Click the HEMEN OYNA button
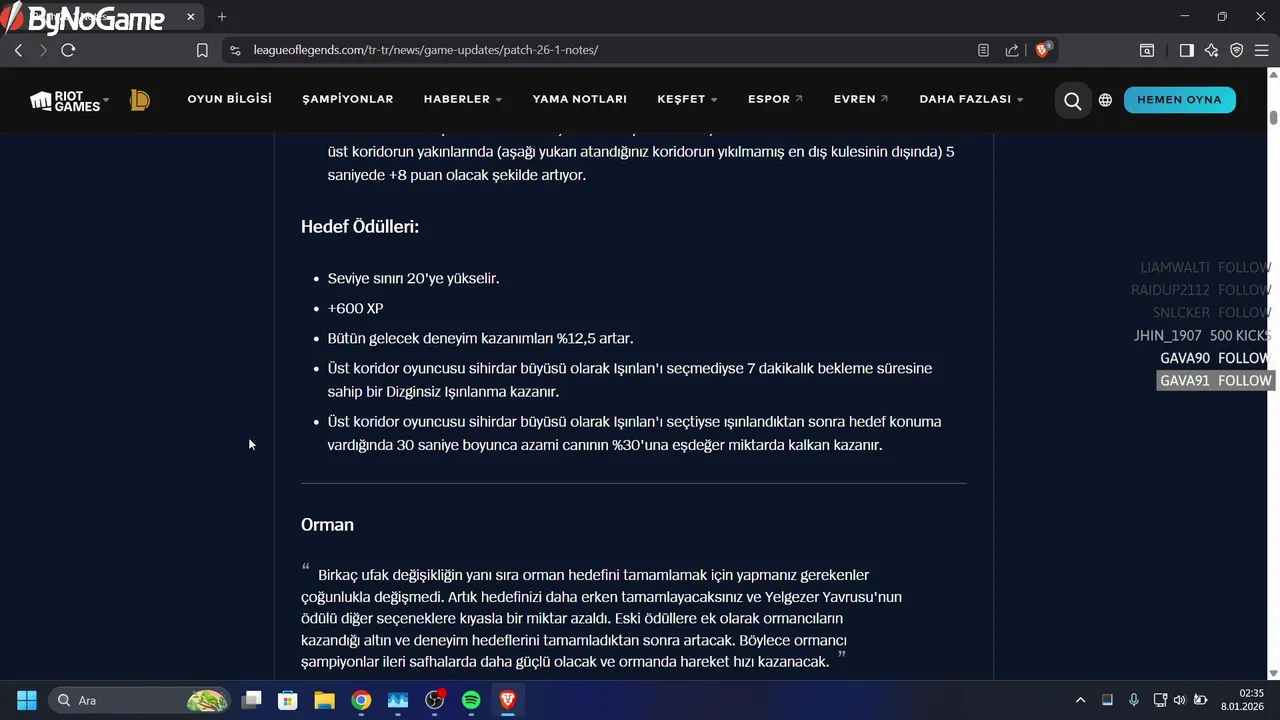This screenshot has height=720, width=1280. pyautogui.click(x=1179, y=100)
